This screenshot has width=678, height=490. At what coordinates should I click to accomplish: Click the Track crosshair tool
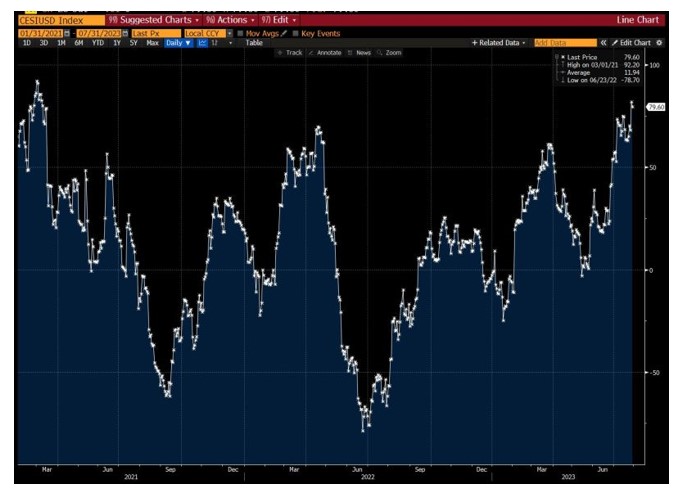[x=290, y=52]
